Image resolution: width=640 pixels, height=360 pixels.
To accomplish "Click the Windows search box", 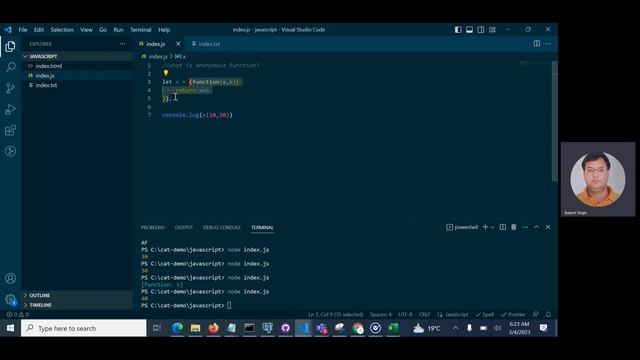I will (x=84, y=328).
